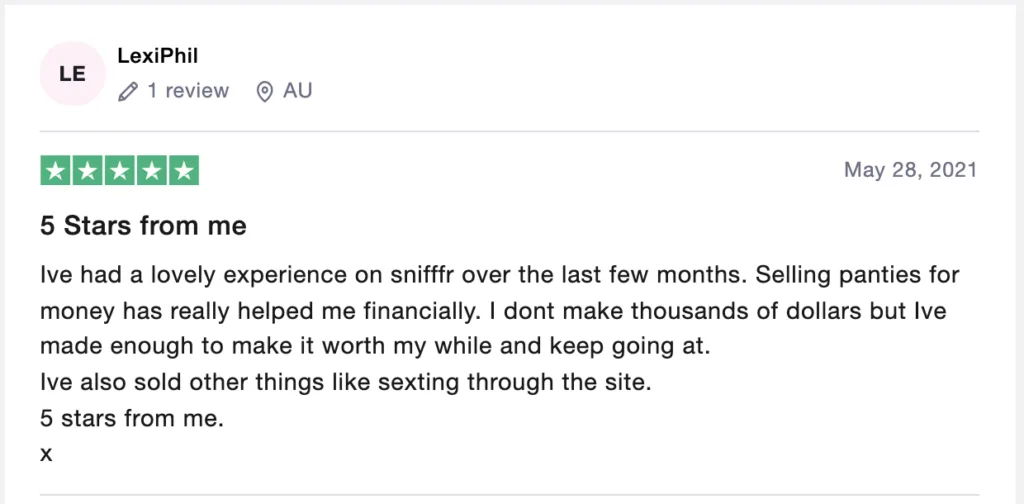Click the May 28, 2021 review date

910,170
